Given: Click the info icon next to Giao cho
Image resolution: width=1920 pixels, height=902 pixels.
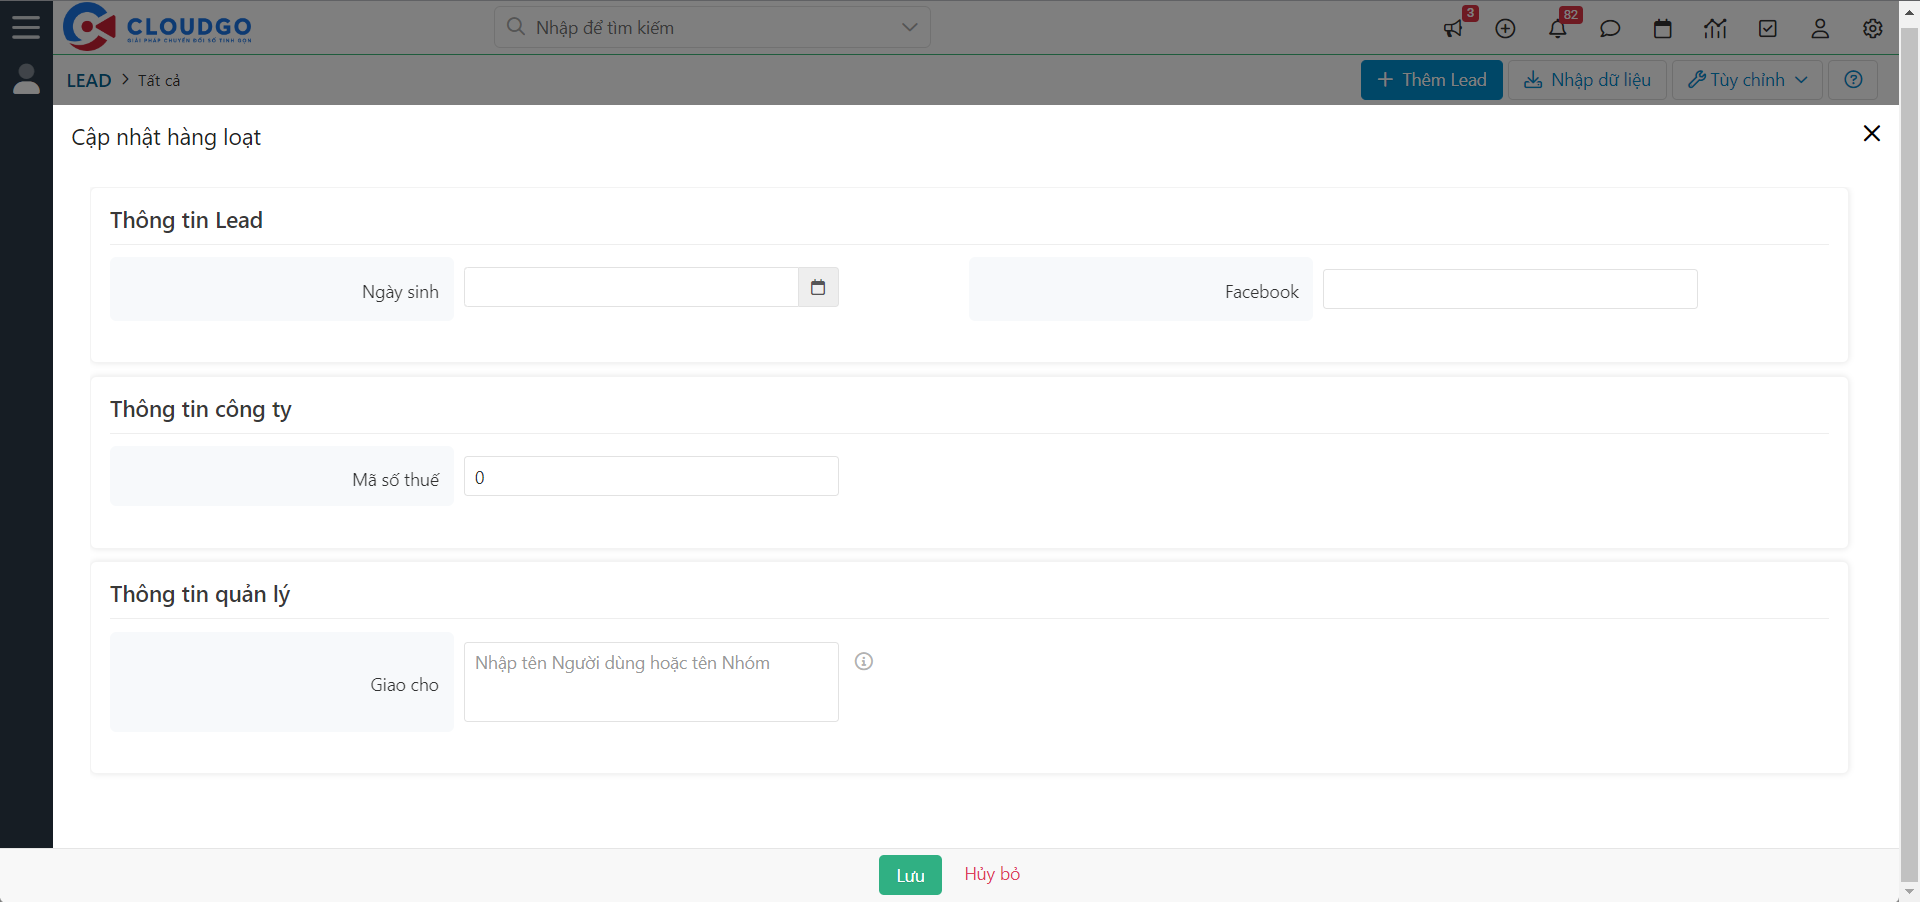Looking at the screenshot, I should [x=864, y=661].
